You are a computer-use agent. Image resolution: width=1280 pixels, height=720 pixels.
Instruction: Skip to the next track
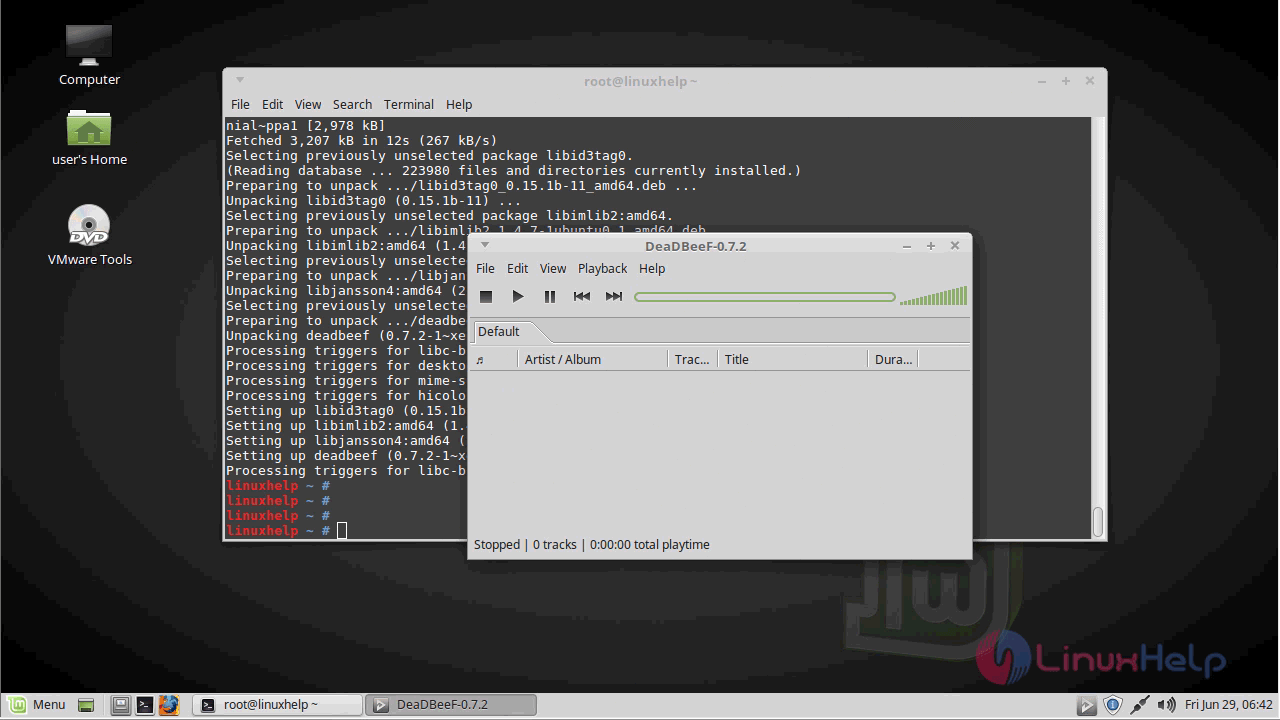pyautogui.click(x=614, y=296)
